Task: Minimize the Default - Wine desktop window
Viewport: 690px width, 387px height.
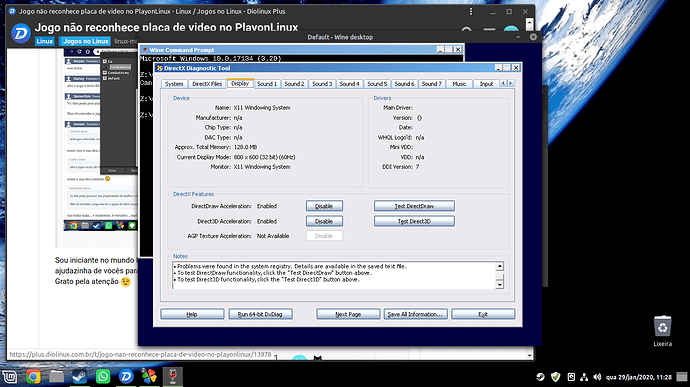Action: (518, 37)
